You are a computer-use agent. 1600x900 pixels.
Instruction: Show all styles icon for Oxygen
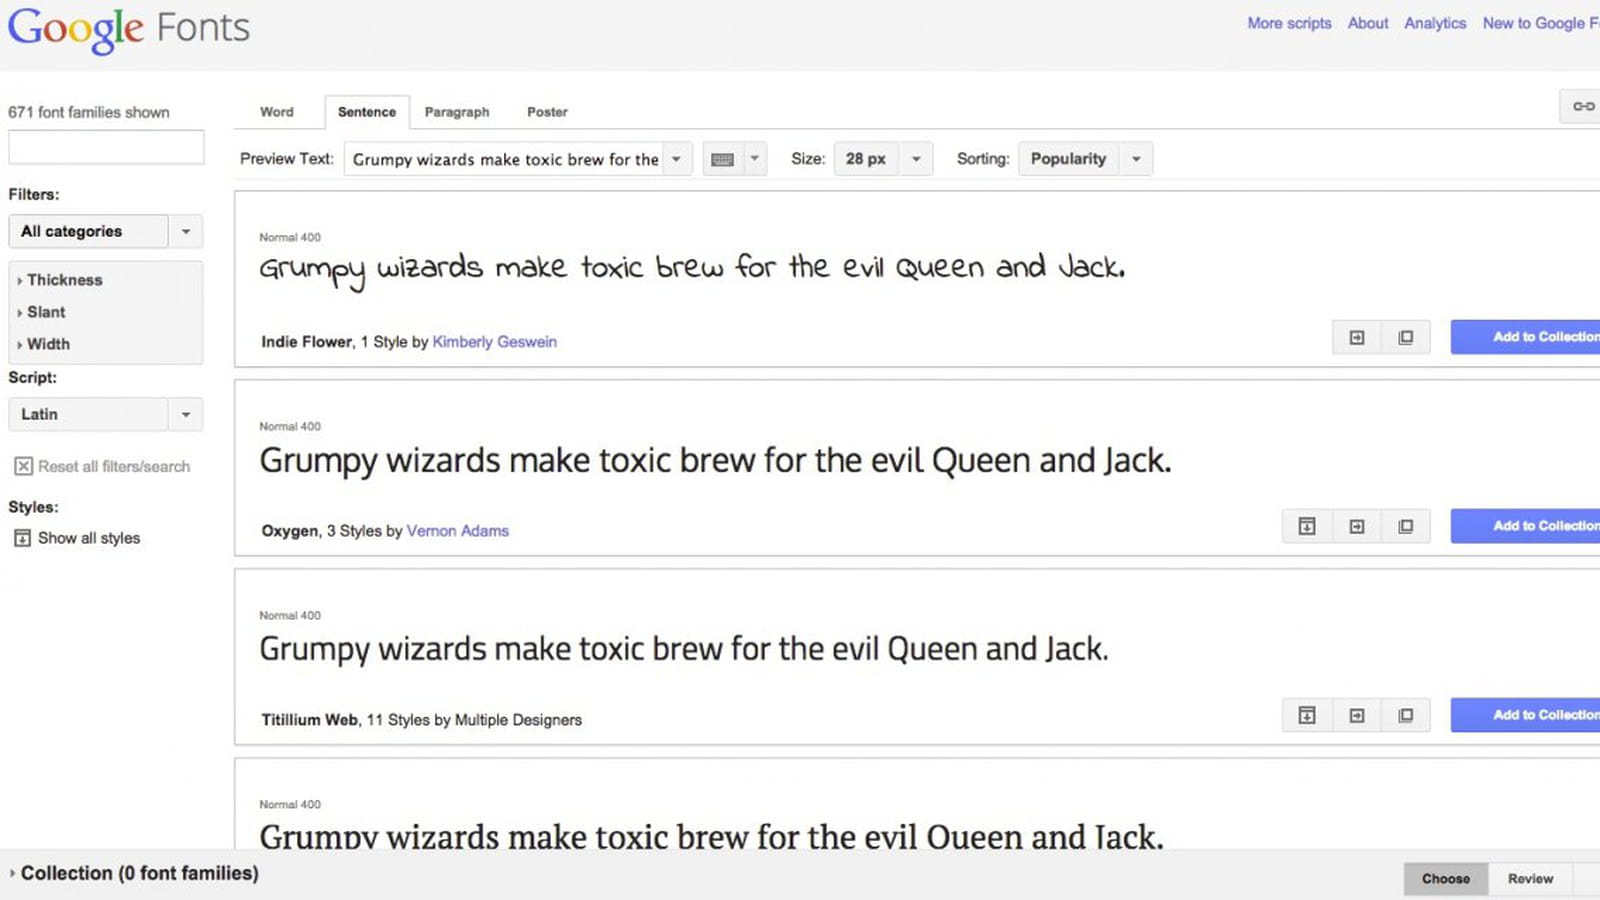pos(1307,526)
